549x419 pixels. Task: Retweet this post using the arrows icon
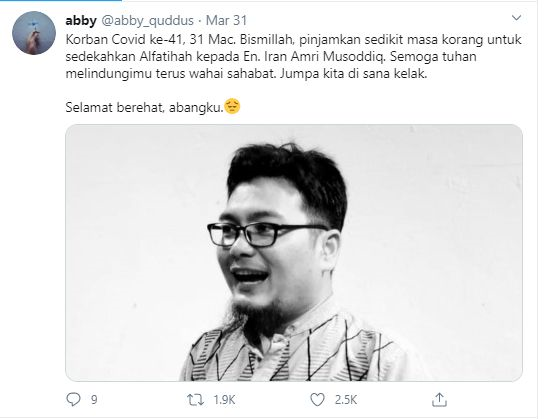[x=195, y=400]
